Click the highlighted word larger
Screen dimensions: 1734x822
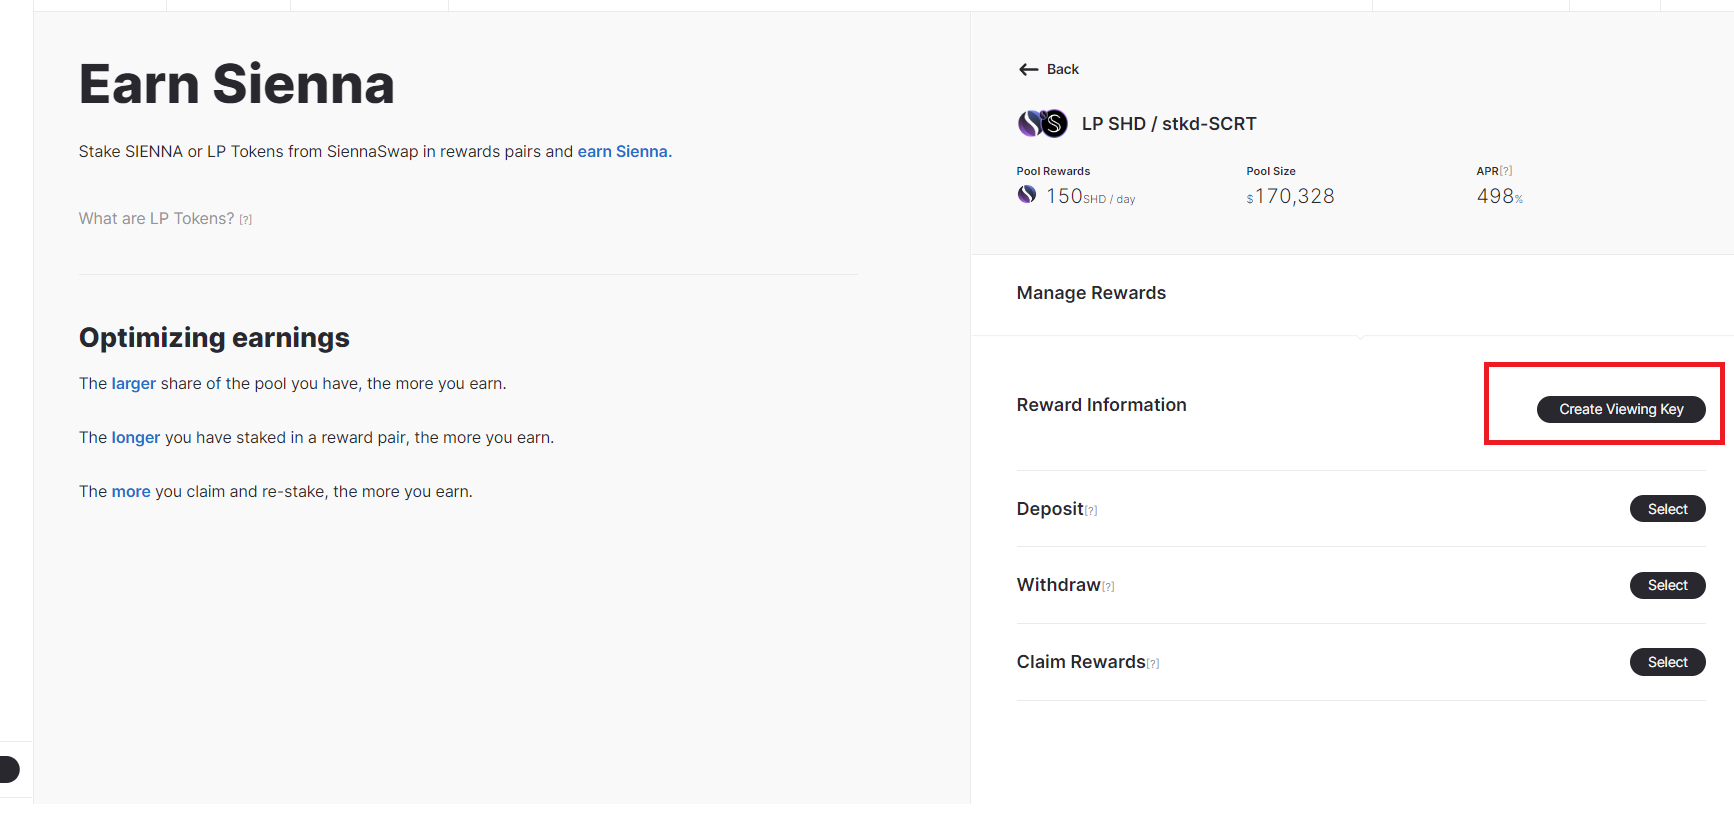(133, 383)
